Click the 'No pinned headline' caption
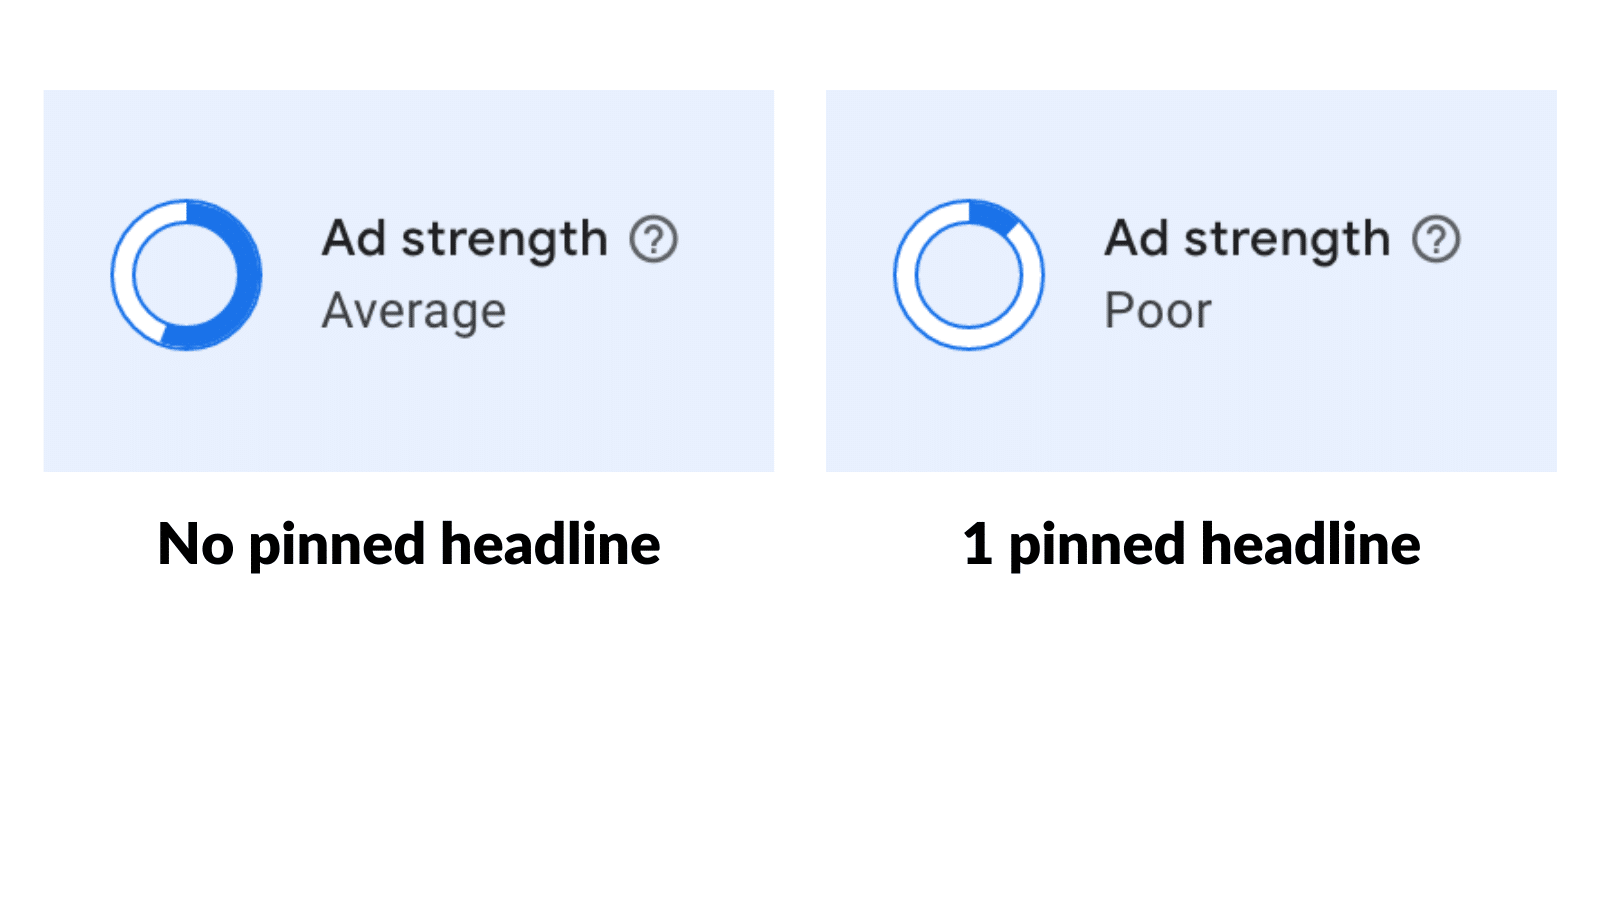Screen dimensions: 1600x900 [x=409, y=545]
